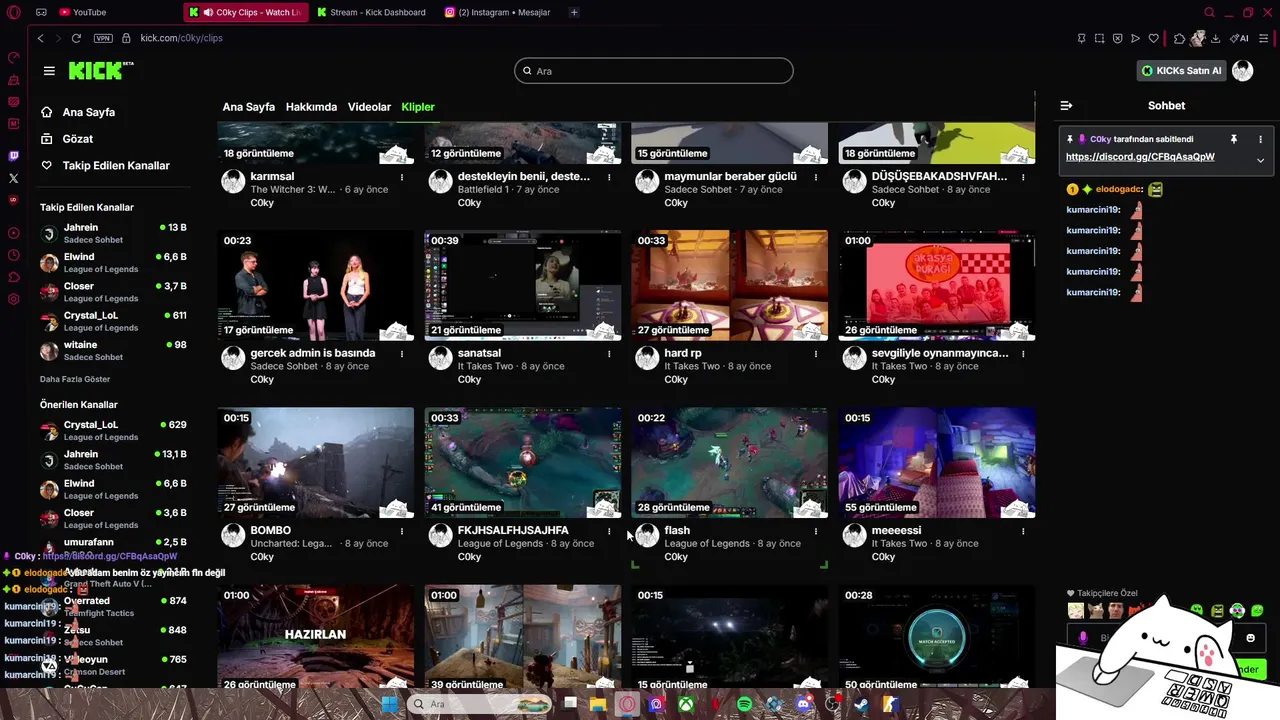
Task: Open browser extensions puzzle icon
Action: click(1179, 38)
